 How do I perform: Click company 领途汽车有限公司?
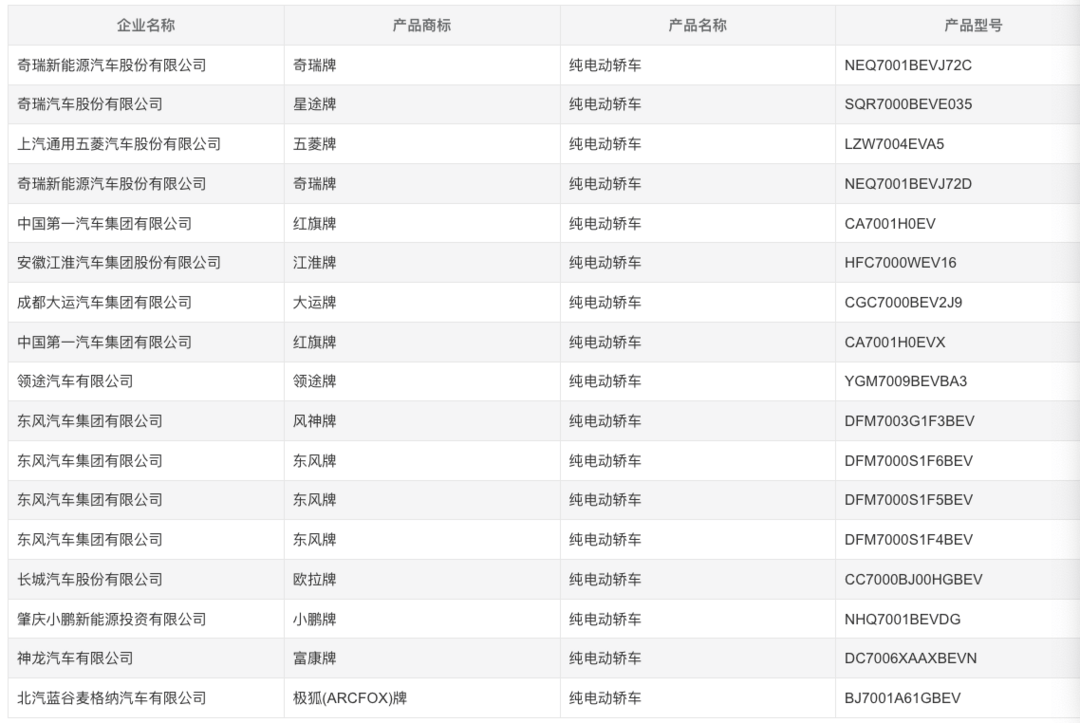point(75,381)
